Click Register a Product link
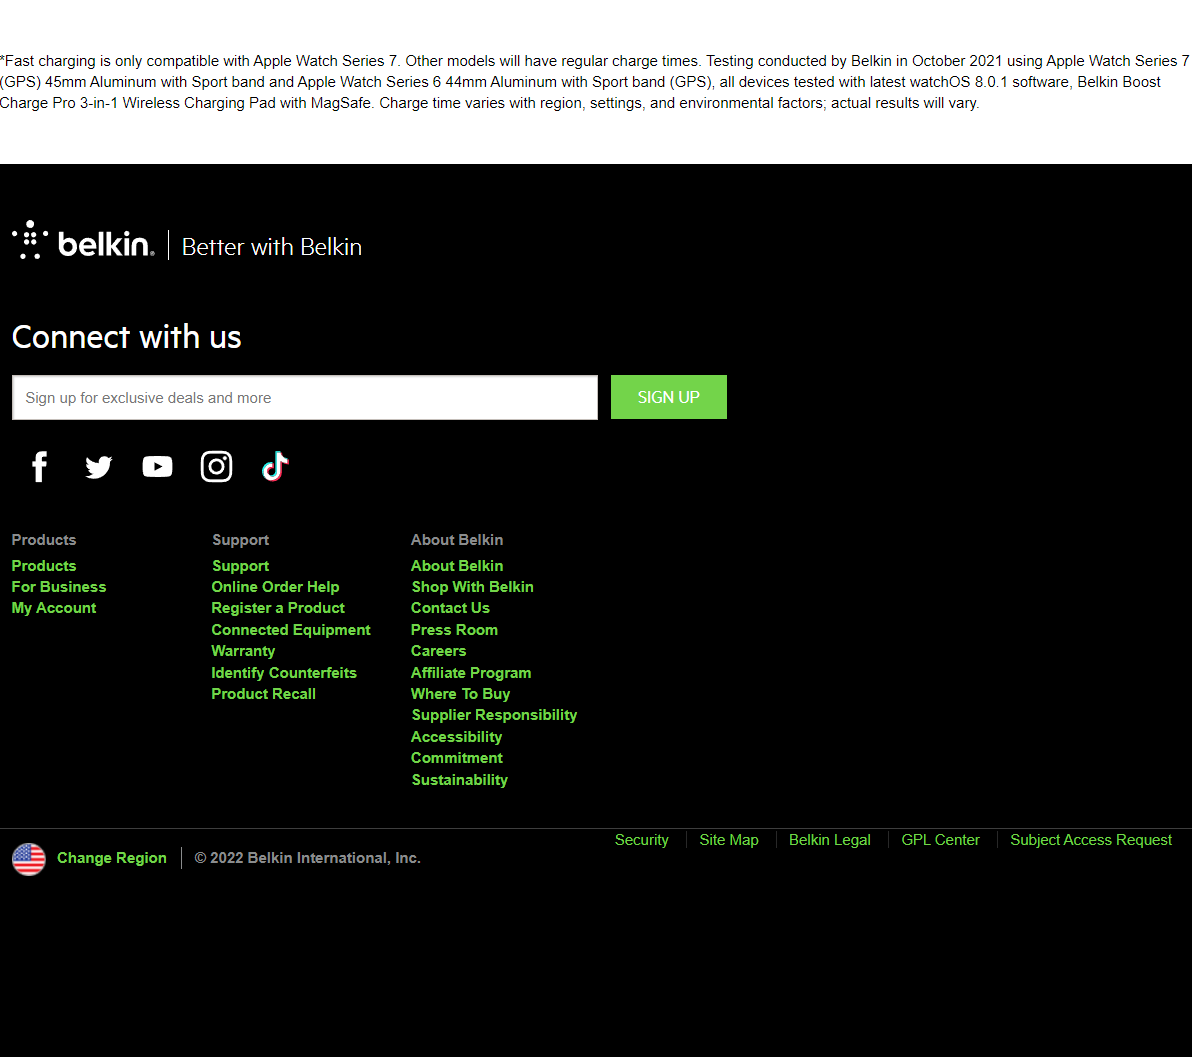 coord(278,608)
